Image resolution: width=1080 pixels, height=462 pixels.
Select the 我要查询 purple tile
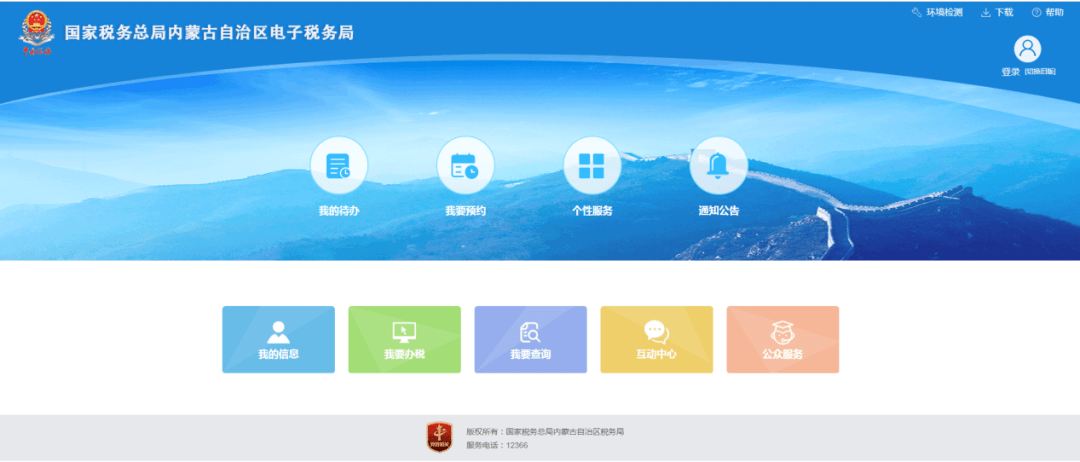[530, 339]
